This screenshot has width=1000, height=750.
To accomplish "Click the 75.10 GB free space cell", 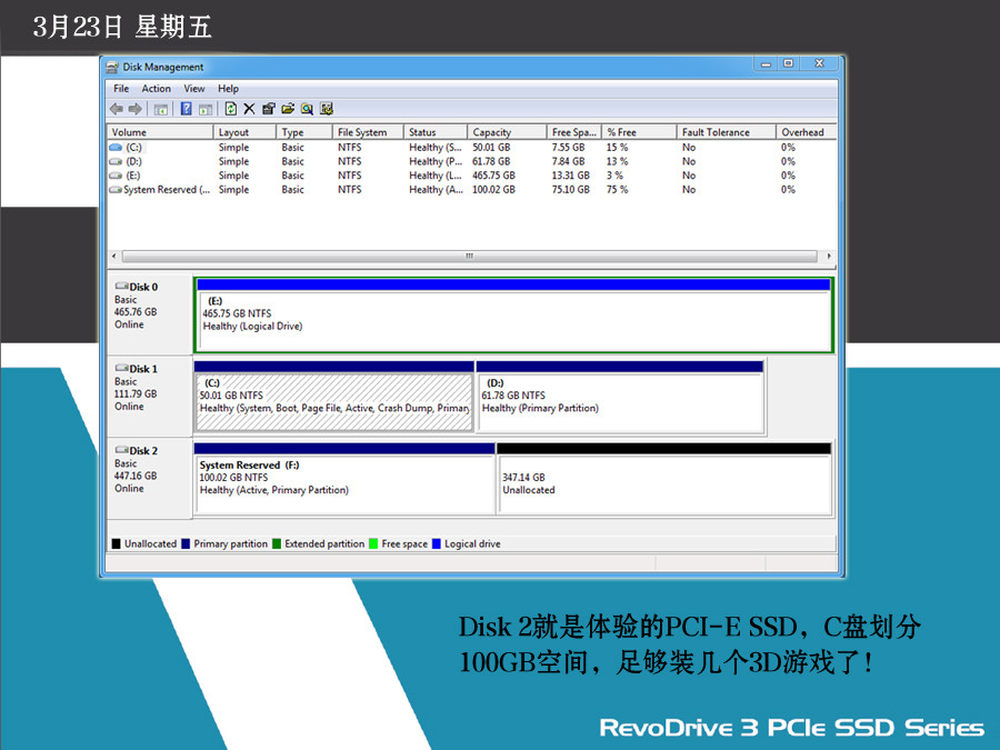I will [x=571, y=189].
